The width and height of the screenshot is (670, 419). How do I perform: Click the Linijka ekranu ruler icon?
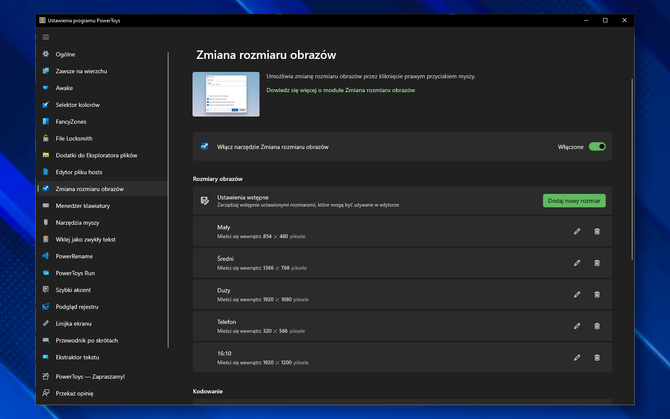[46, 323]
